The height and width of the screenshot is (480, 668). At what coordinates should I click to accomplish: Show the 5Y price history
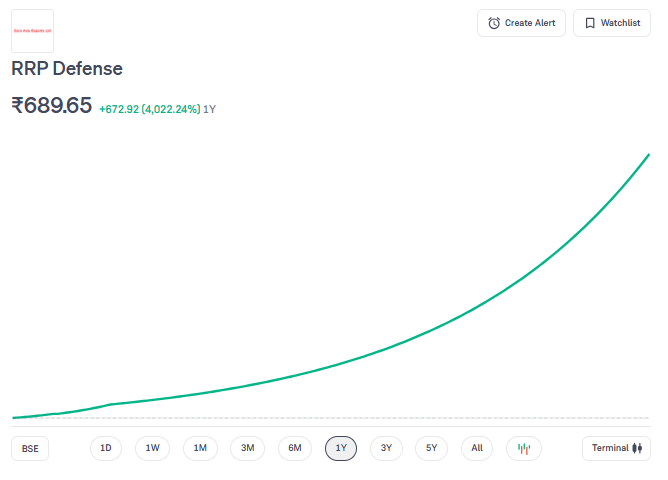431,448
